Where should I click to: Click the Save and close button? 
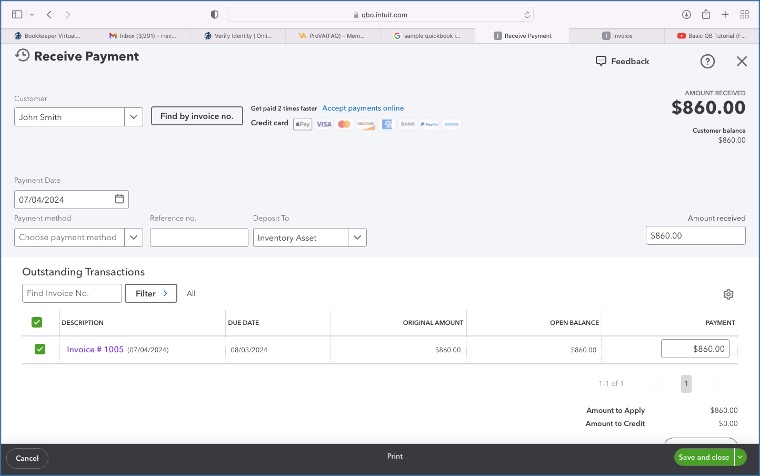point(704,457)
